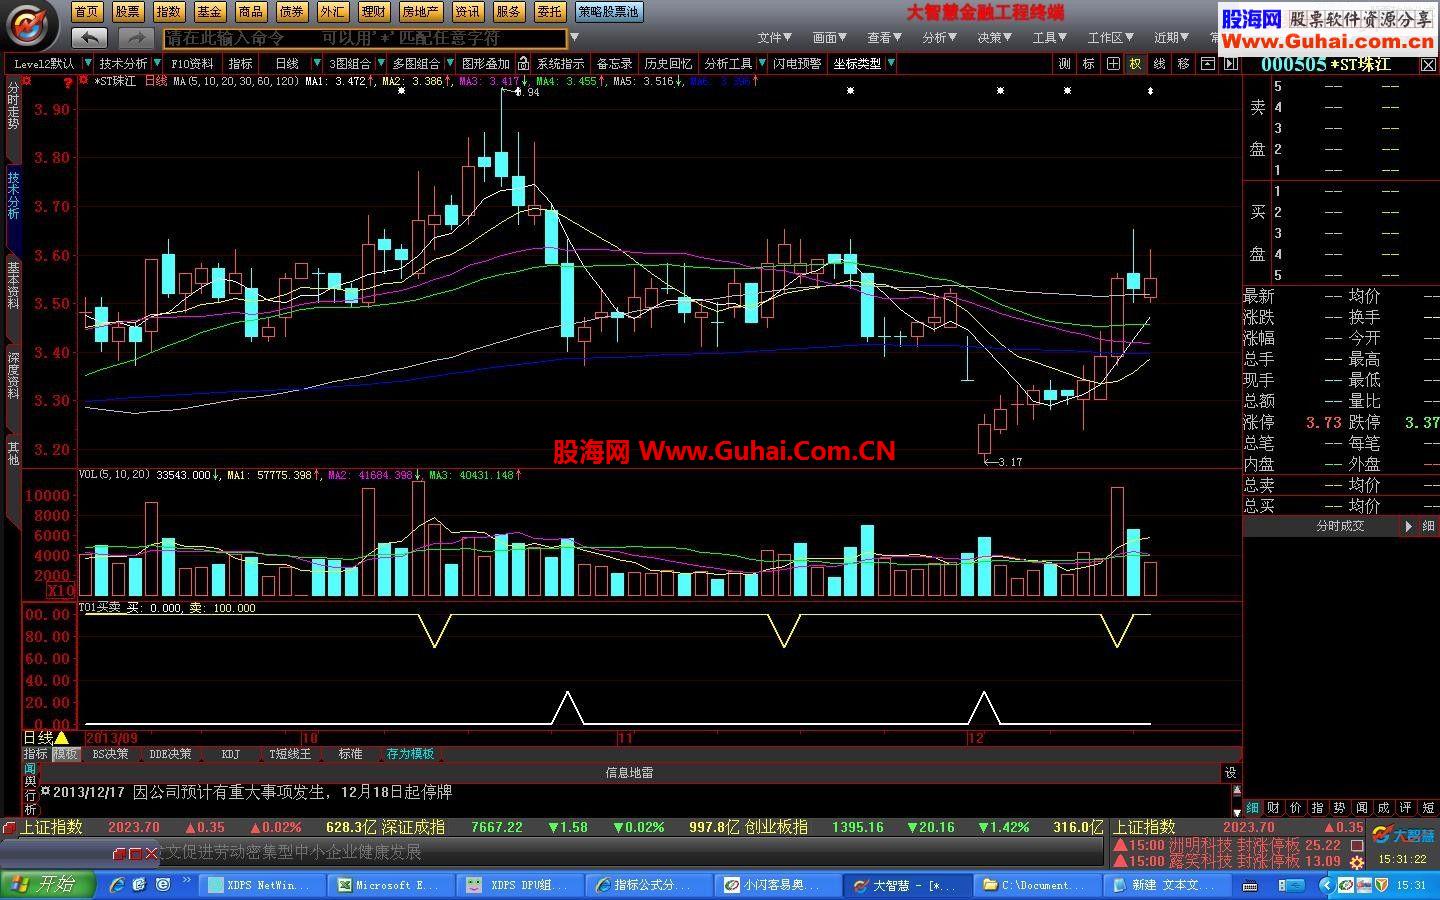Click the crosshair grid icon in toolbar
Image resolution: width=1440 pixels, height=900 pixels.
click(1112, 63)
